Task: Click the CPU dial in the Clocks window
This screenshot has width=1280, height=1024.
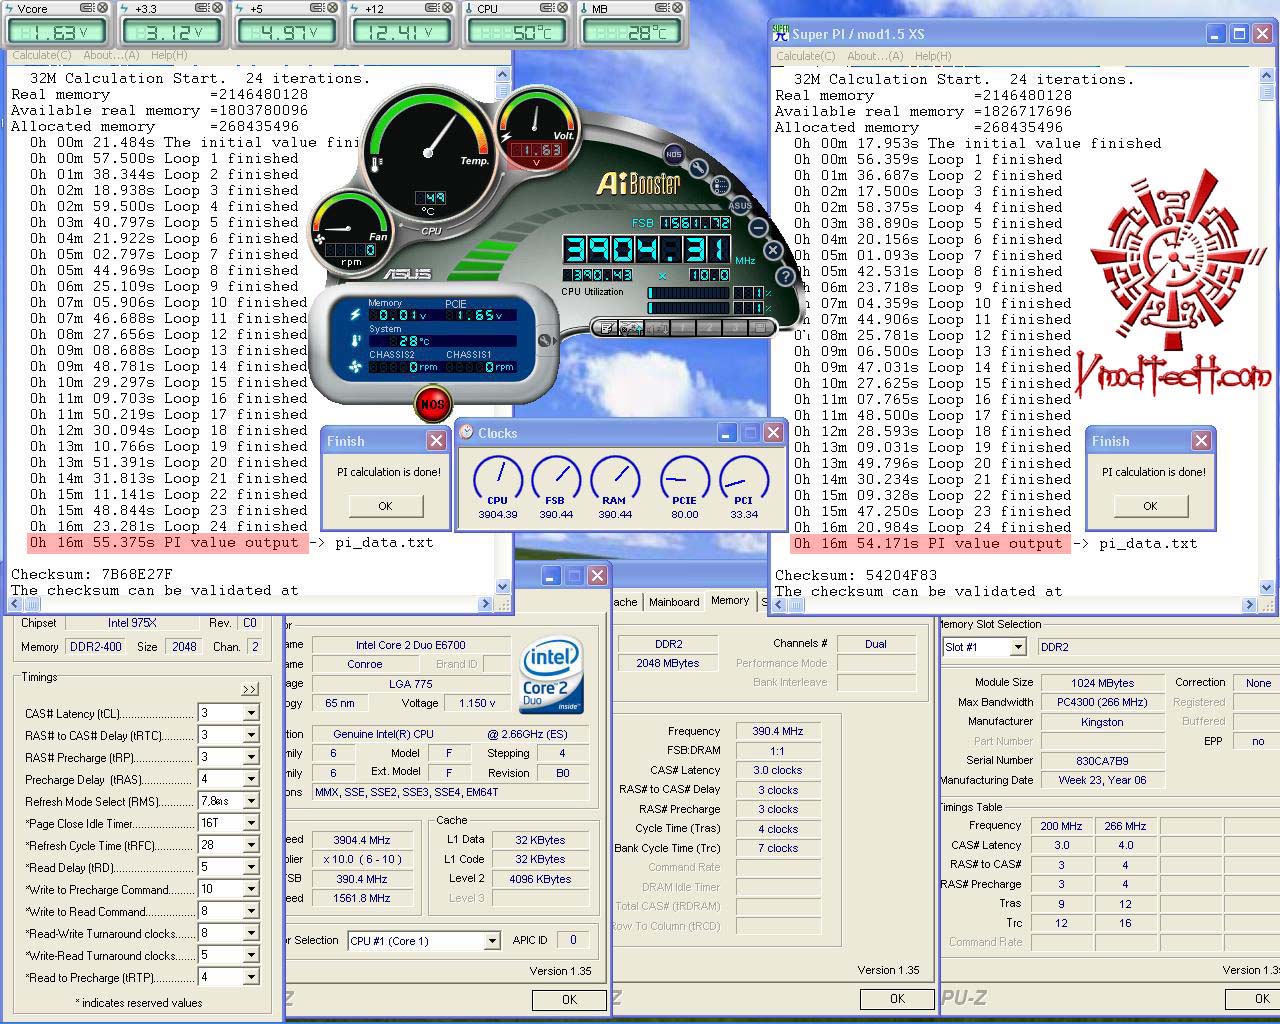Action: [x=497, y=480]
